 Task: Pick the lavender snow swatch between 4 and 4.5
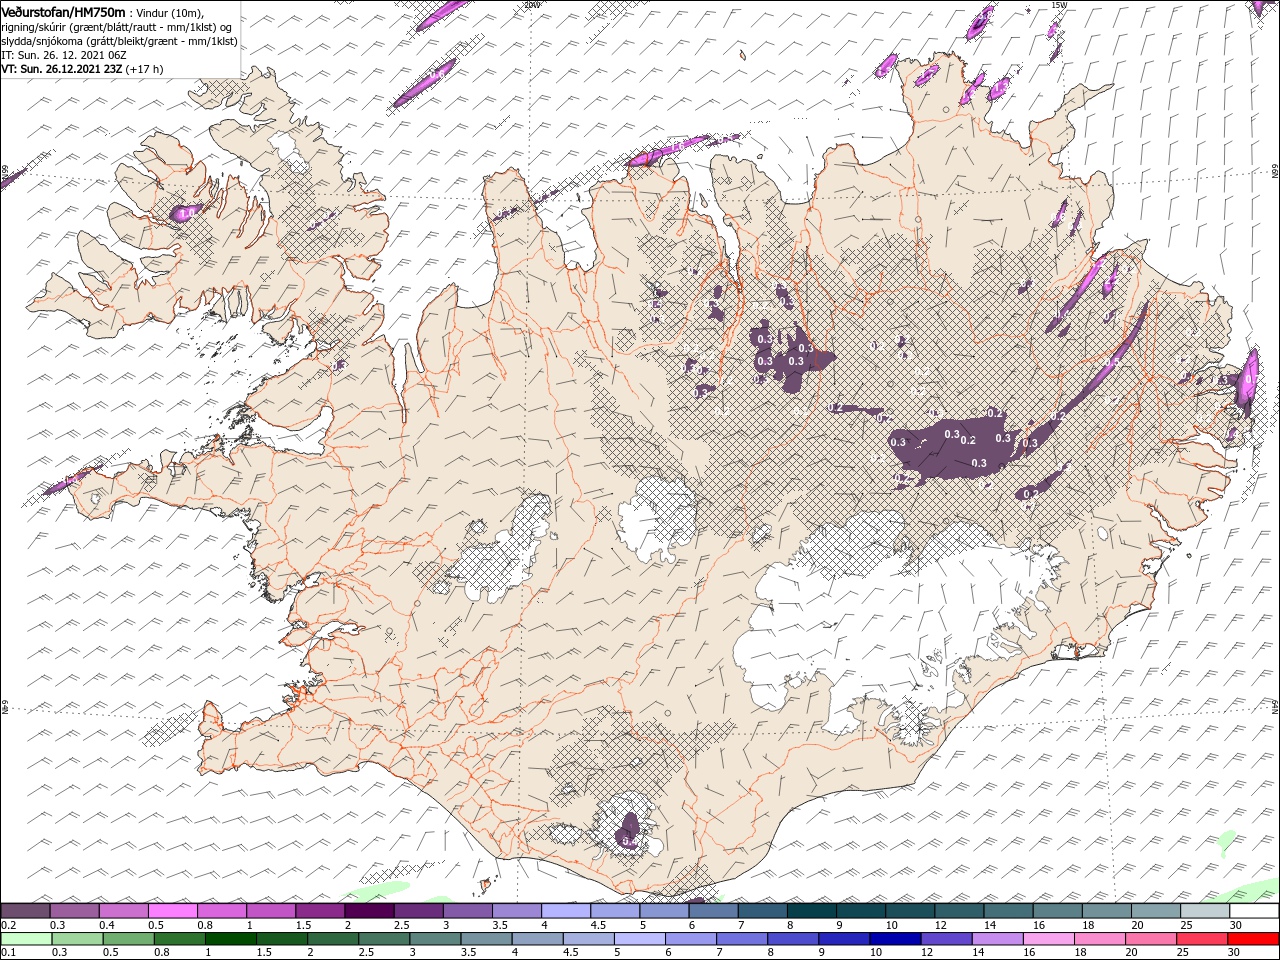[566, 911]
